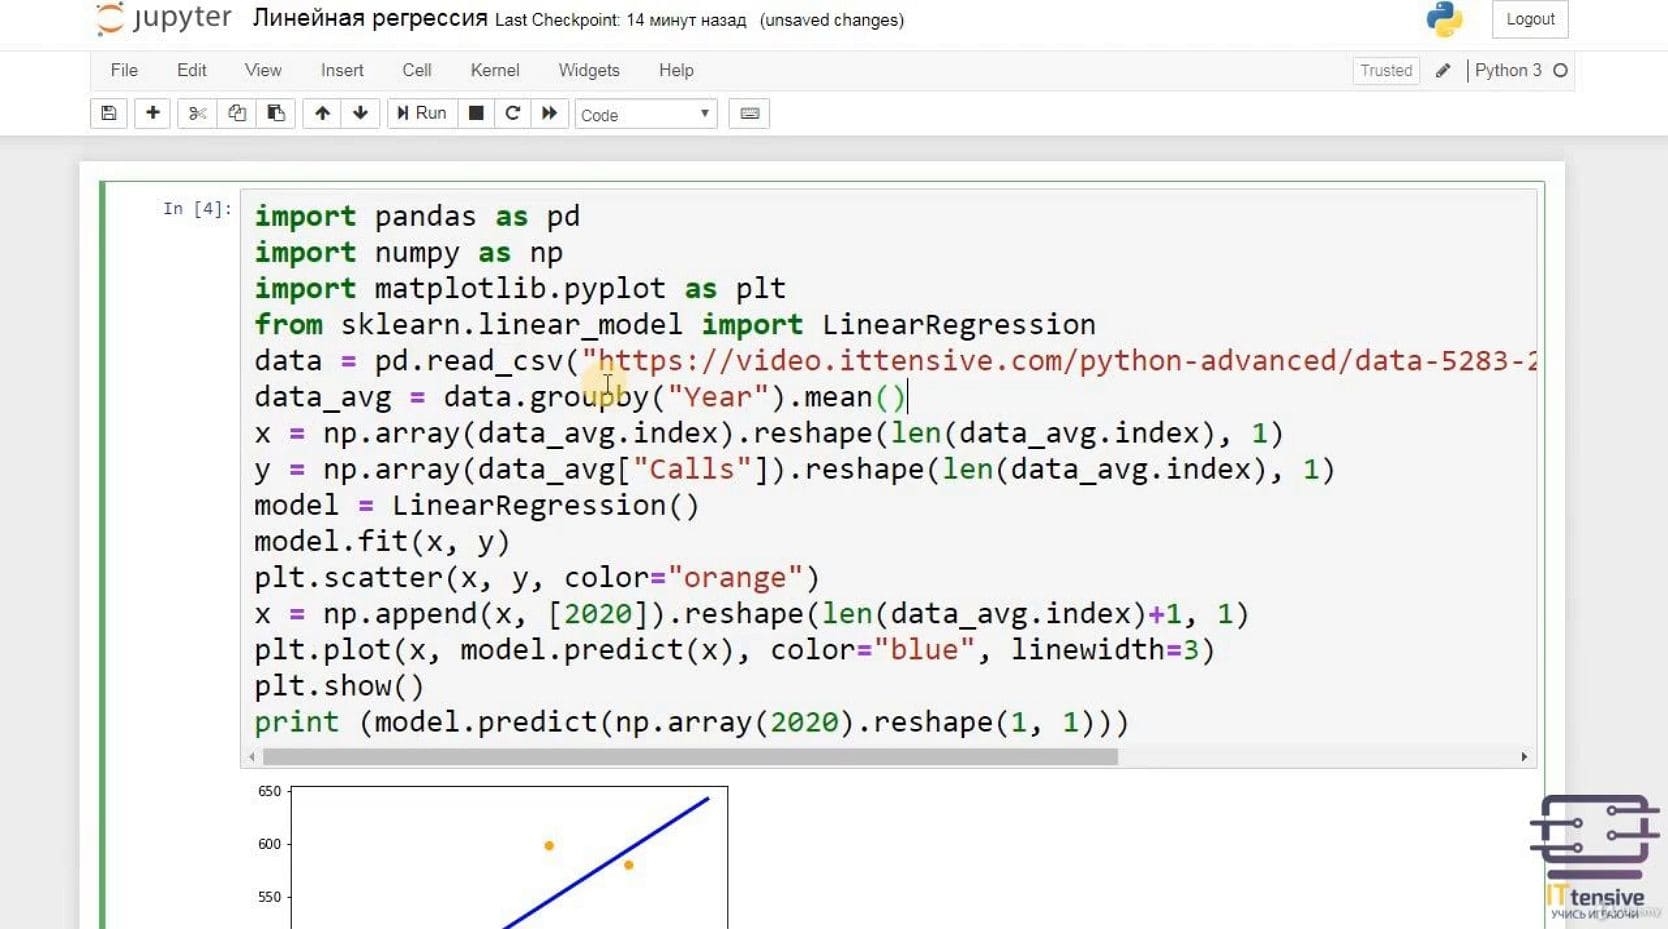Rename notebook title Линейная регрессия
The height and width of the screenshot is (929, 1668).
370,19
